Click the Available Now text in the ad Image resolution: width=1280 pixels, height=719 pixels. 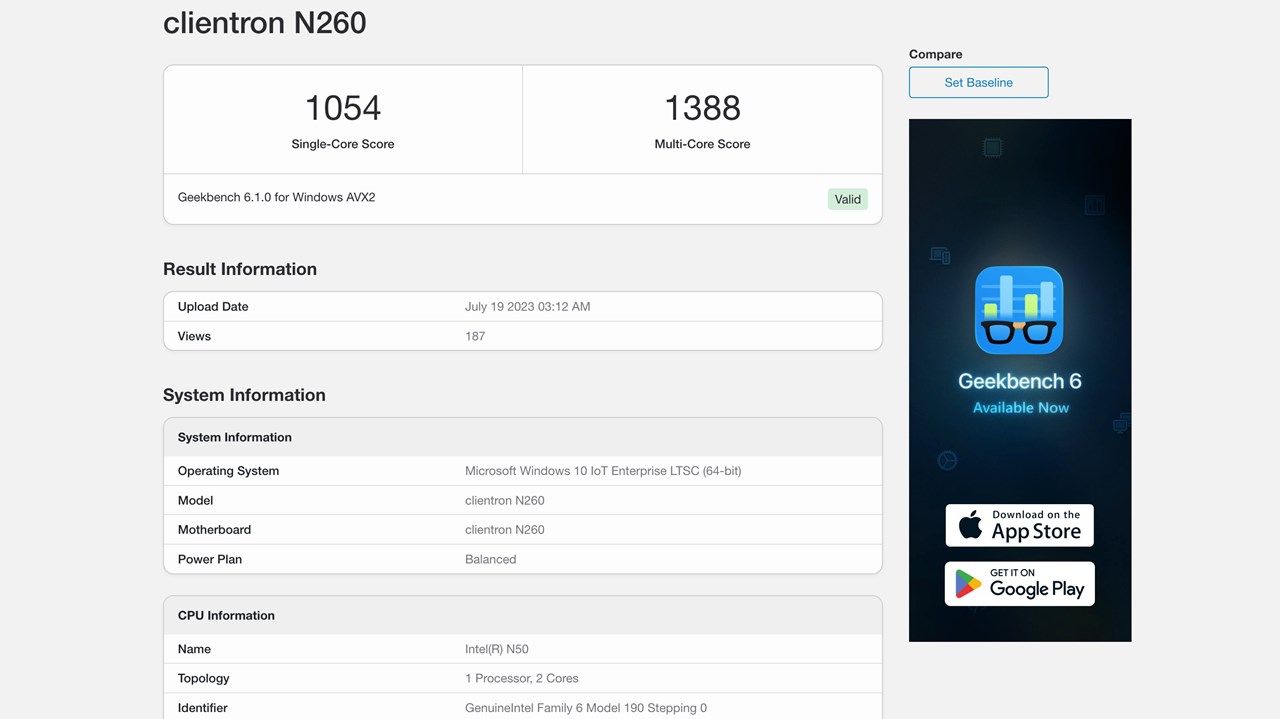tap(1019, 407)
